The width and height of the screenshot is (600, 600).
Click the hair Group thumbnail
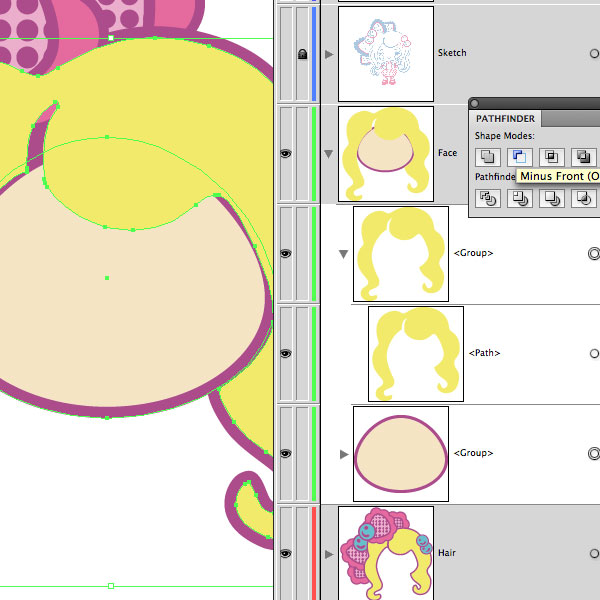coord(401,254)
